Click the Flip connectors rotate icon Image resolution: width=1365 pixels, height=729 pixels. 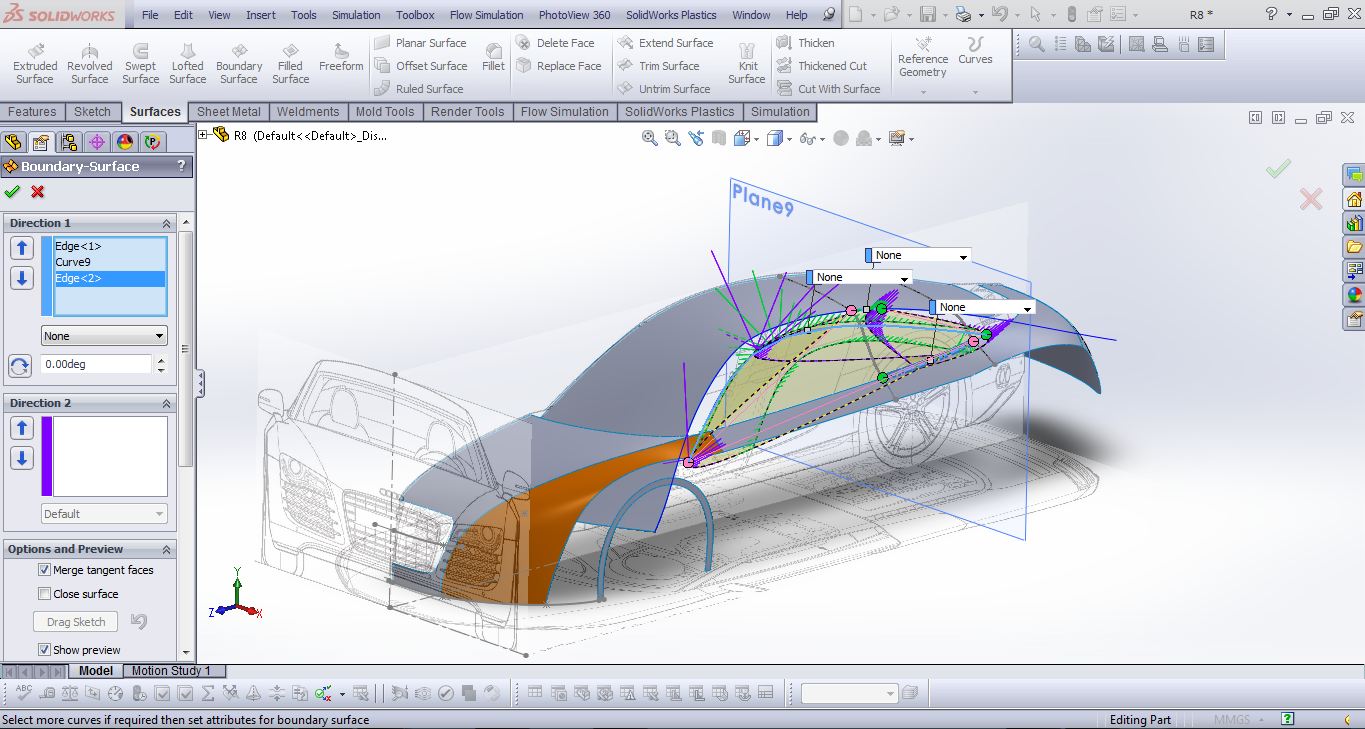tap(20, 366)
